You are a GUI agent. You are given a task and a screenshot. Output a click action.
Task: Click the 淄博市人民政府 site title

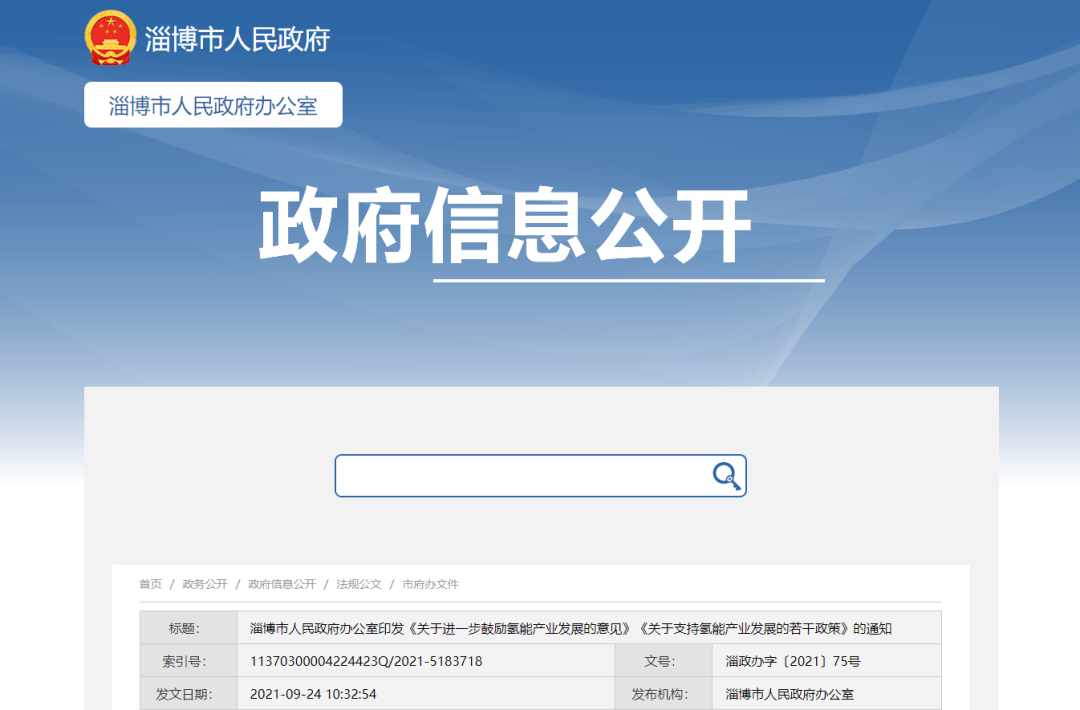pyautogui.click(x=237, y=39)
